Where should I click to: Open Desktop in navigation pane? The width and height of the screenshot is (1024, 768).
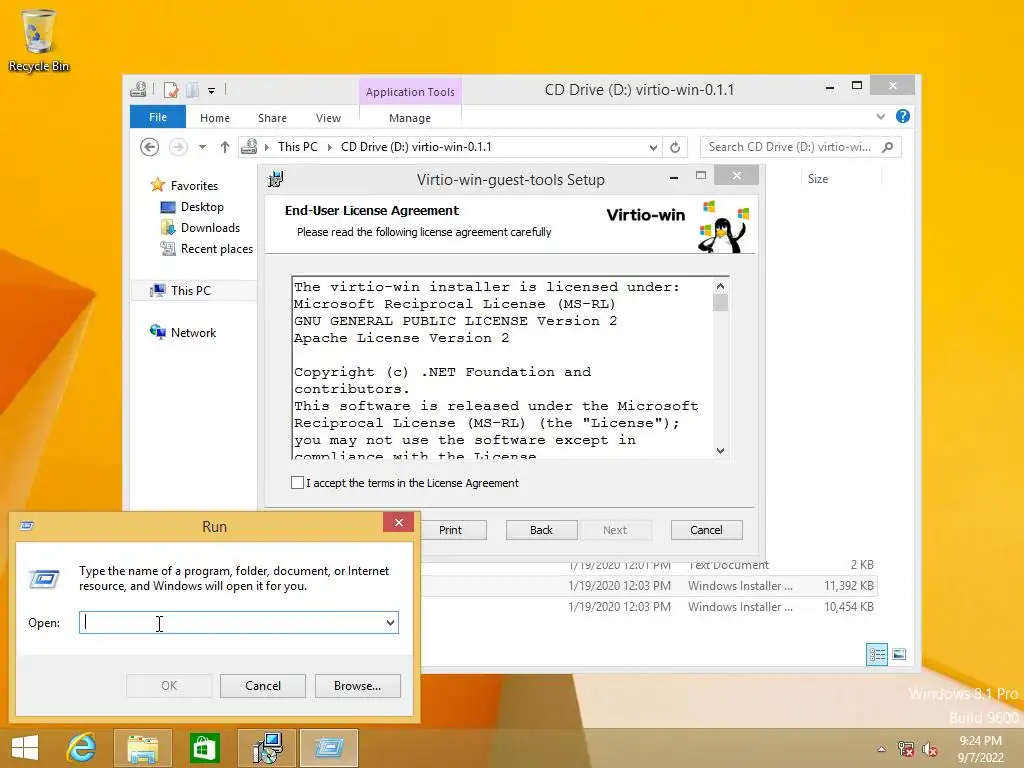pyautogui.click(x=202, y=206)
